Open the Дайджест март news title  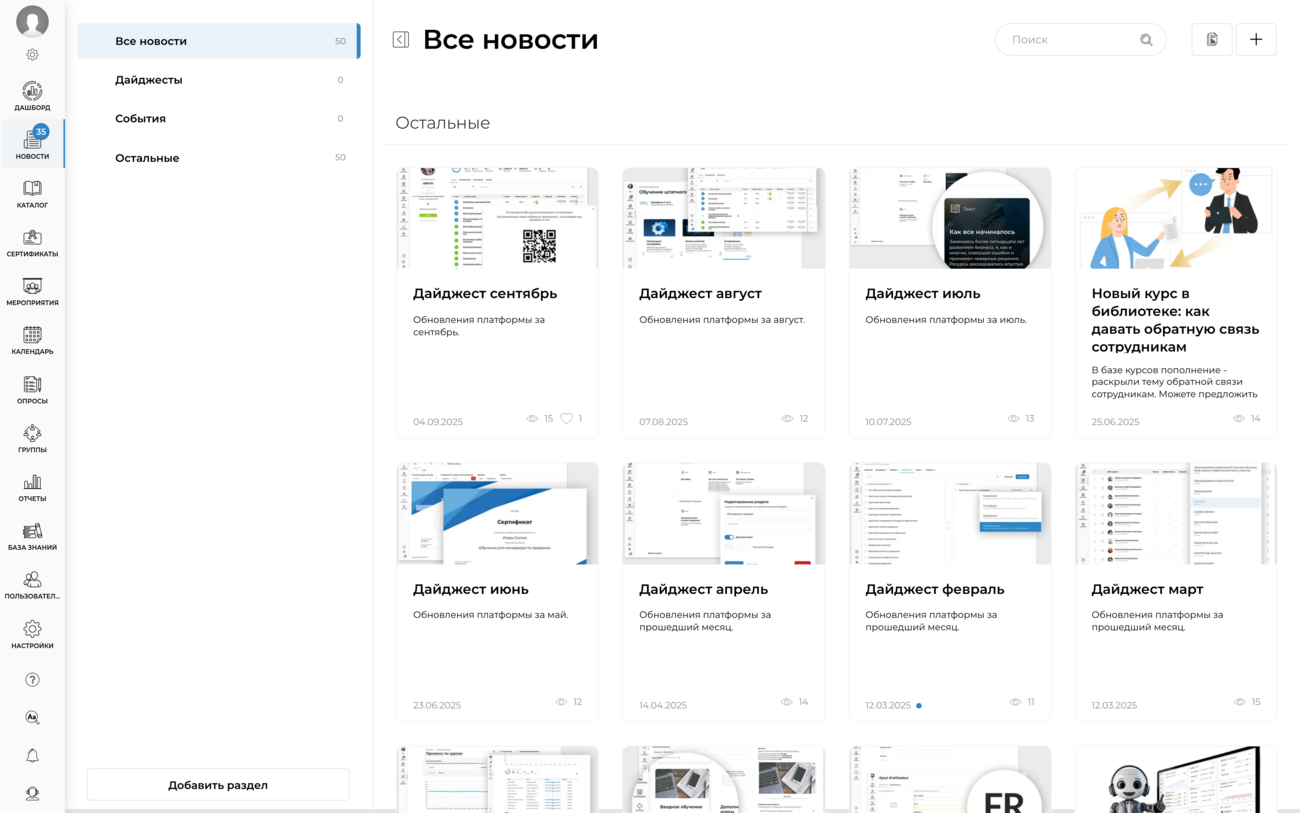point(1147,589)
